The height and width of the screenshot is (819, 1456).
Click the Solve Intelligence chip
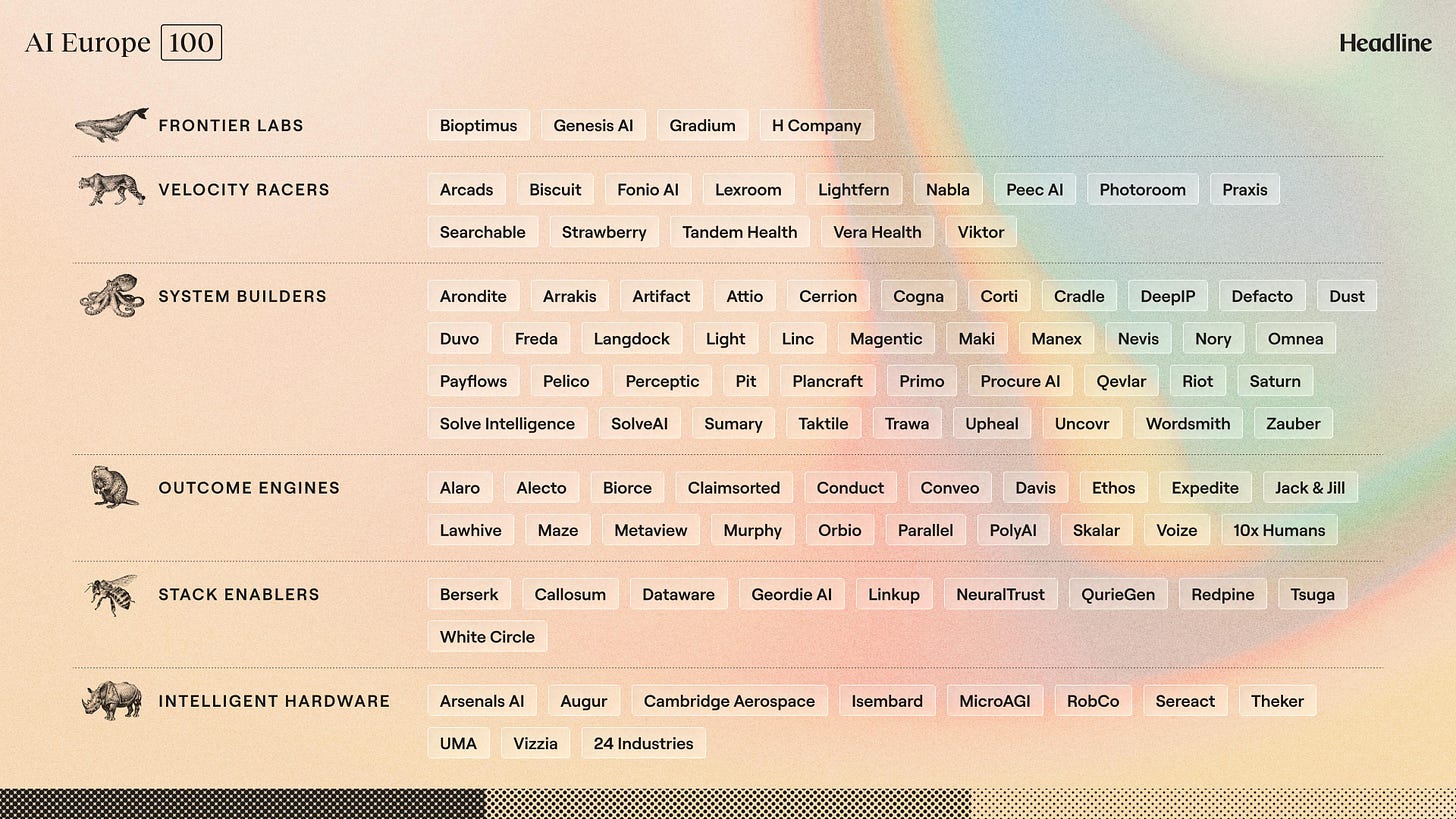point(507,423)
